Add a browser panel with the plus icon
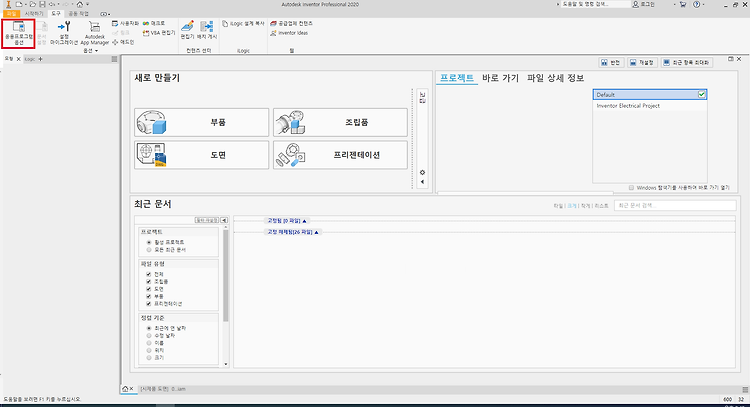Image resolution: width=750 pixels, height=407 pixels. (x=40, y=59)
